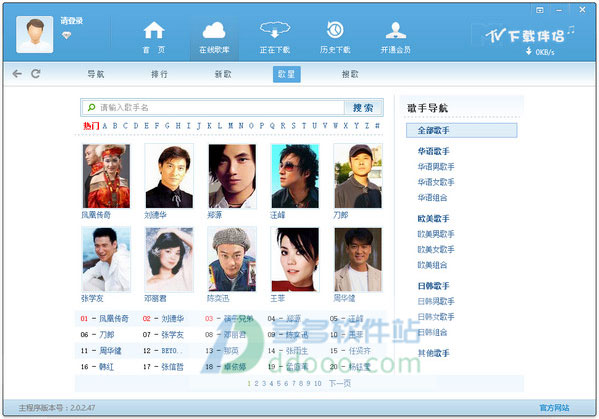Open 邓丽君 singer photo
This screenshot has width=599, height=419.
(169, 259)
